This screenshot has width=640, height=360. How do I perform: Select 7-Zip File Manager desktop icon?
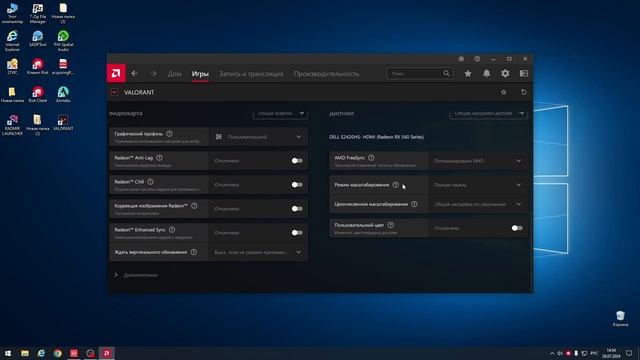pyautogui.click(x=38, y=13)
